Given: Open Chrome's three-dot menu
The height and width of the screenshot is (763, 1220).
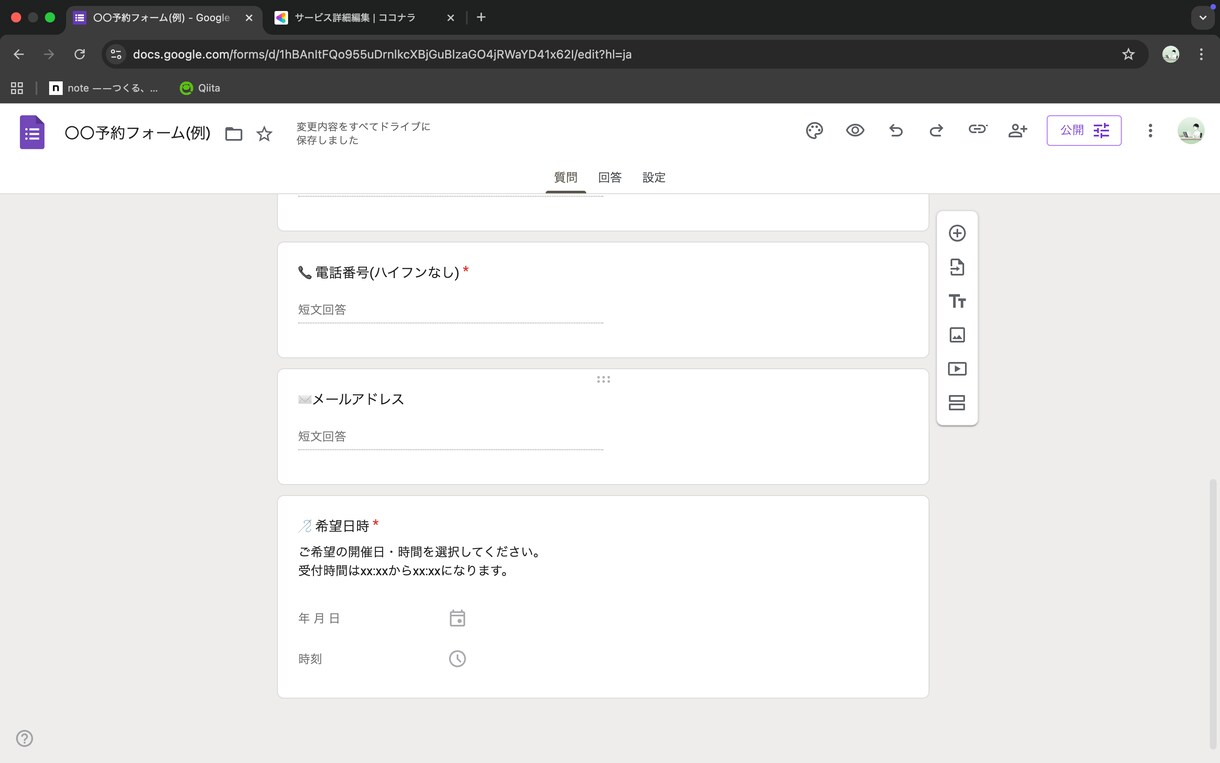Looking at the screenshot, I should click(1201, 54).
